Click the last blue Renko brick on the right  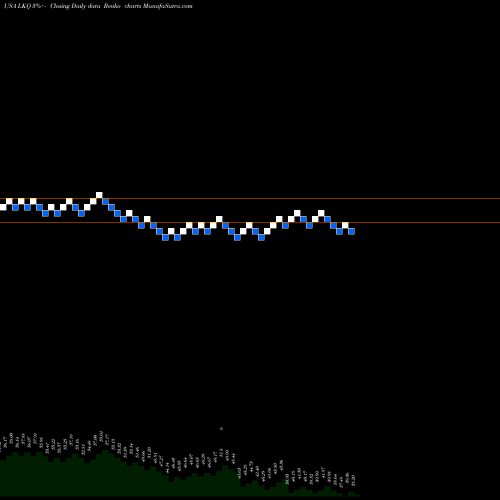[x=351, y=231]
